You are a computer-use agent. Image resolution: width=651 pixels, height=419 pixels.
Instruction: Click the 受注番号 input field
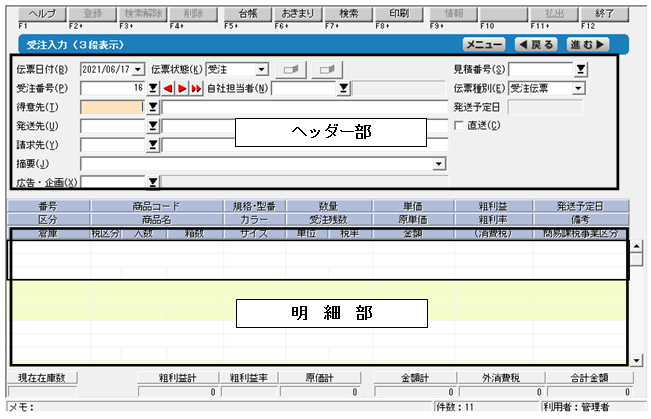113,88
